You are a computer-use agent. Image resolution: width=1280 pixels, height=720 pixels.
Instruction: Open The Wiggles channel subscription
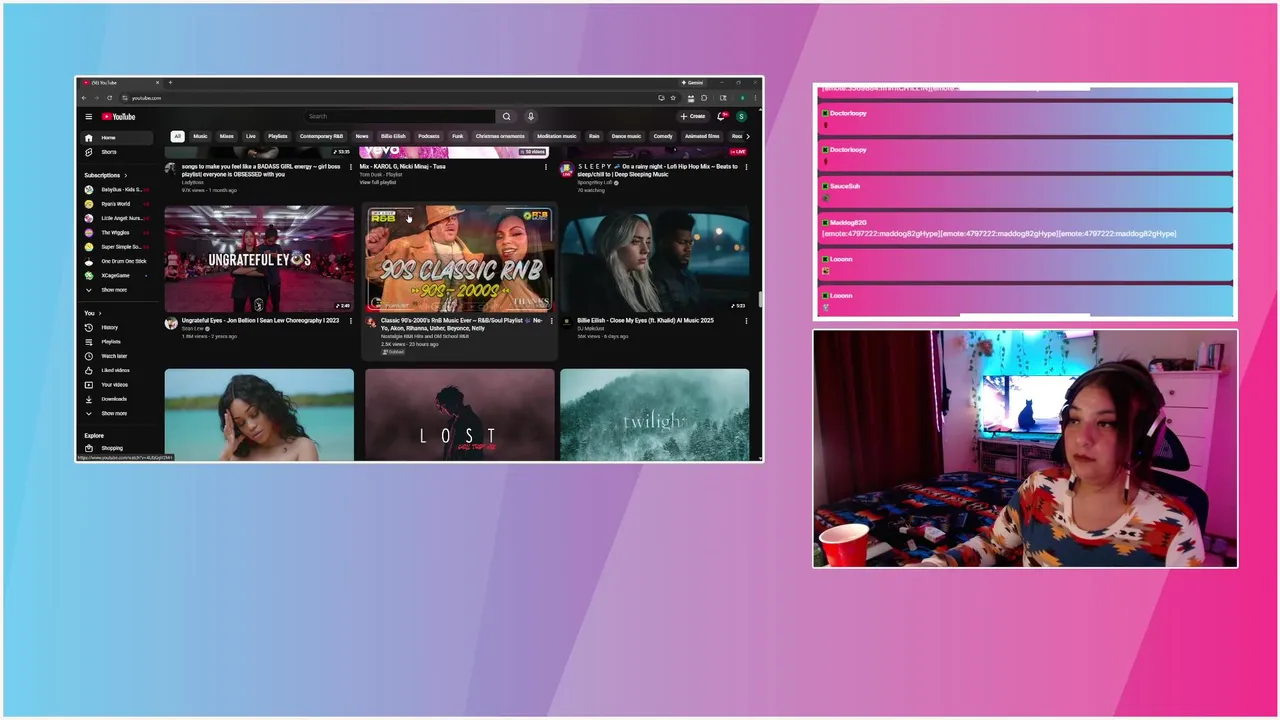coord(118,233)
